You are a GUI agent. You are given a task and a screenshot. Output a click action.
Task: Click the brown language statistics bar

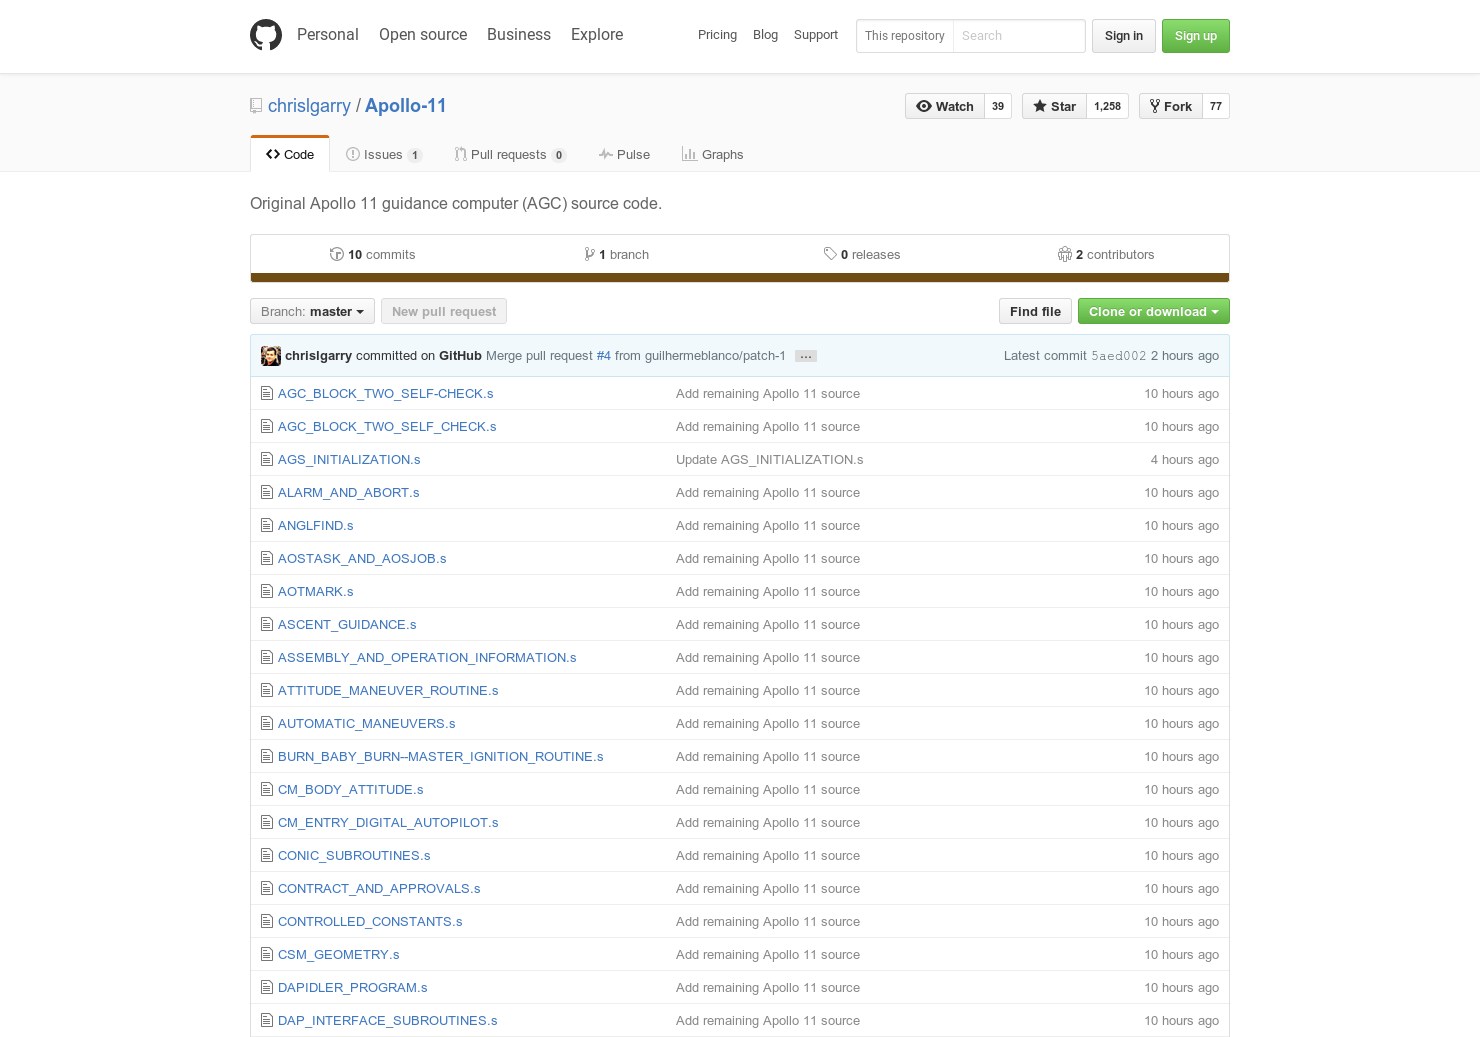pyautogui.click(x=740, y=278)
